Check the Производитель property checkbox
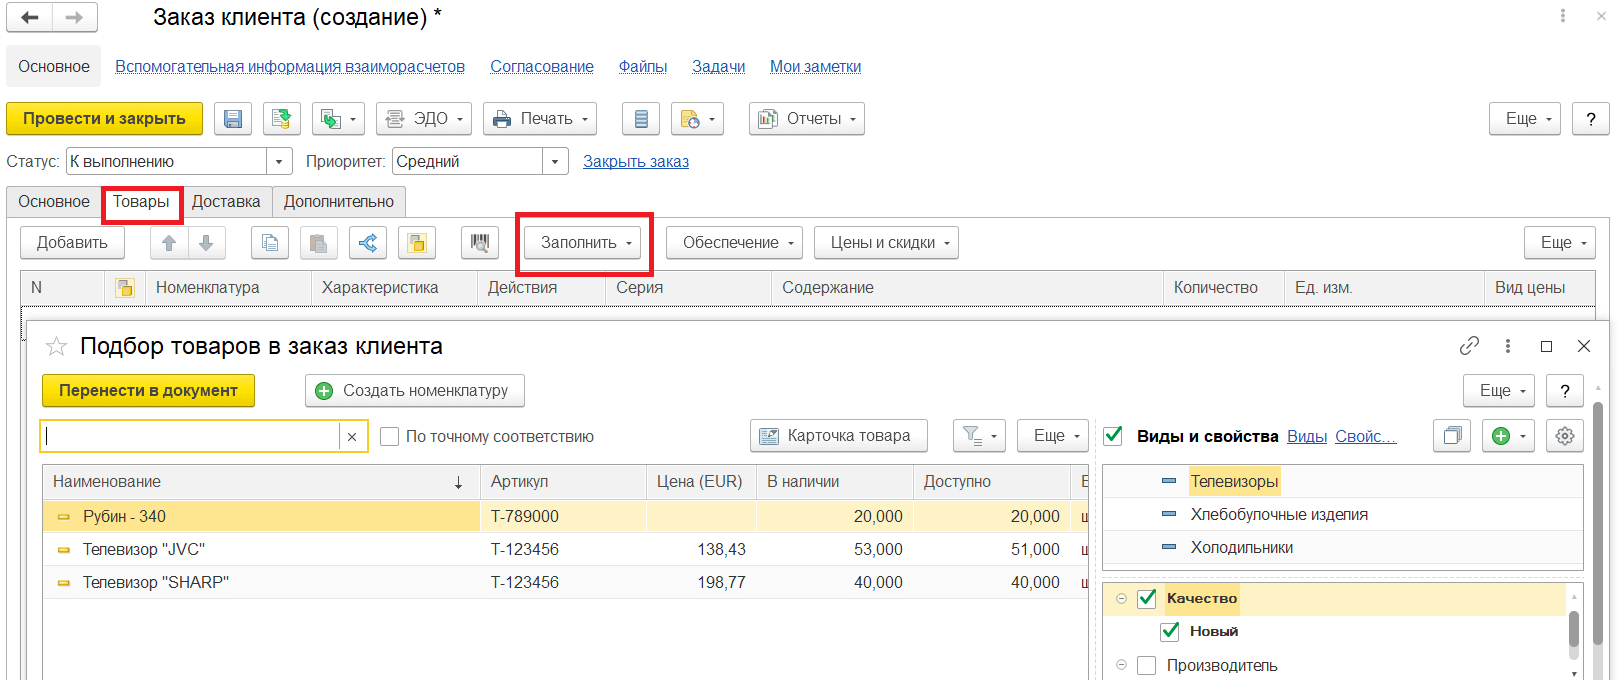 coord(1147,665)
